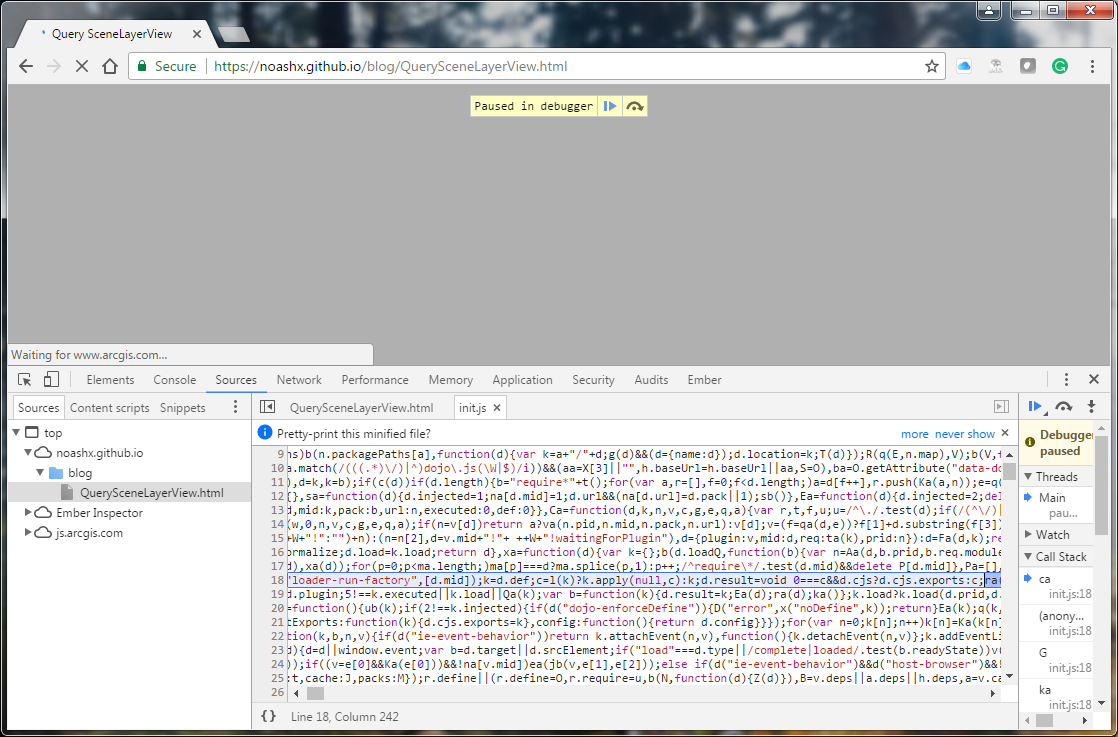
Task: Switch to Content scripts navigator tab
Action: [110, 408]
